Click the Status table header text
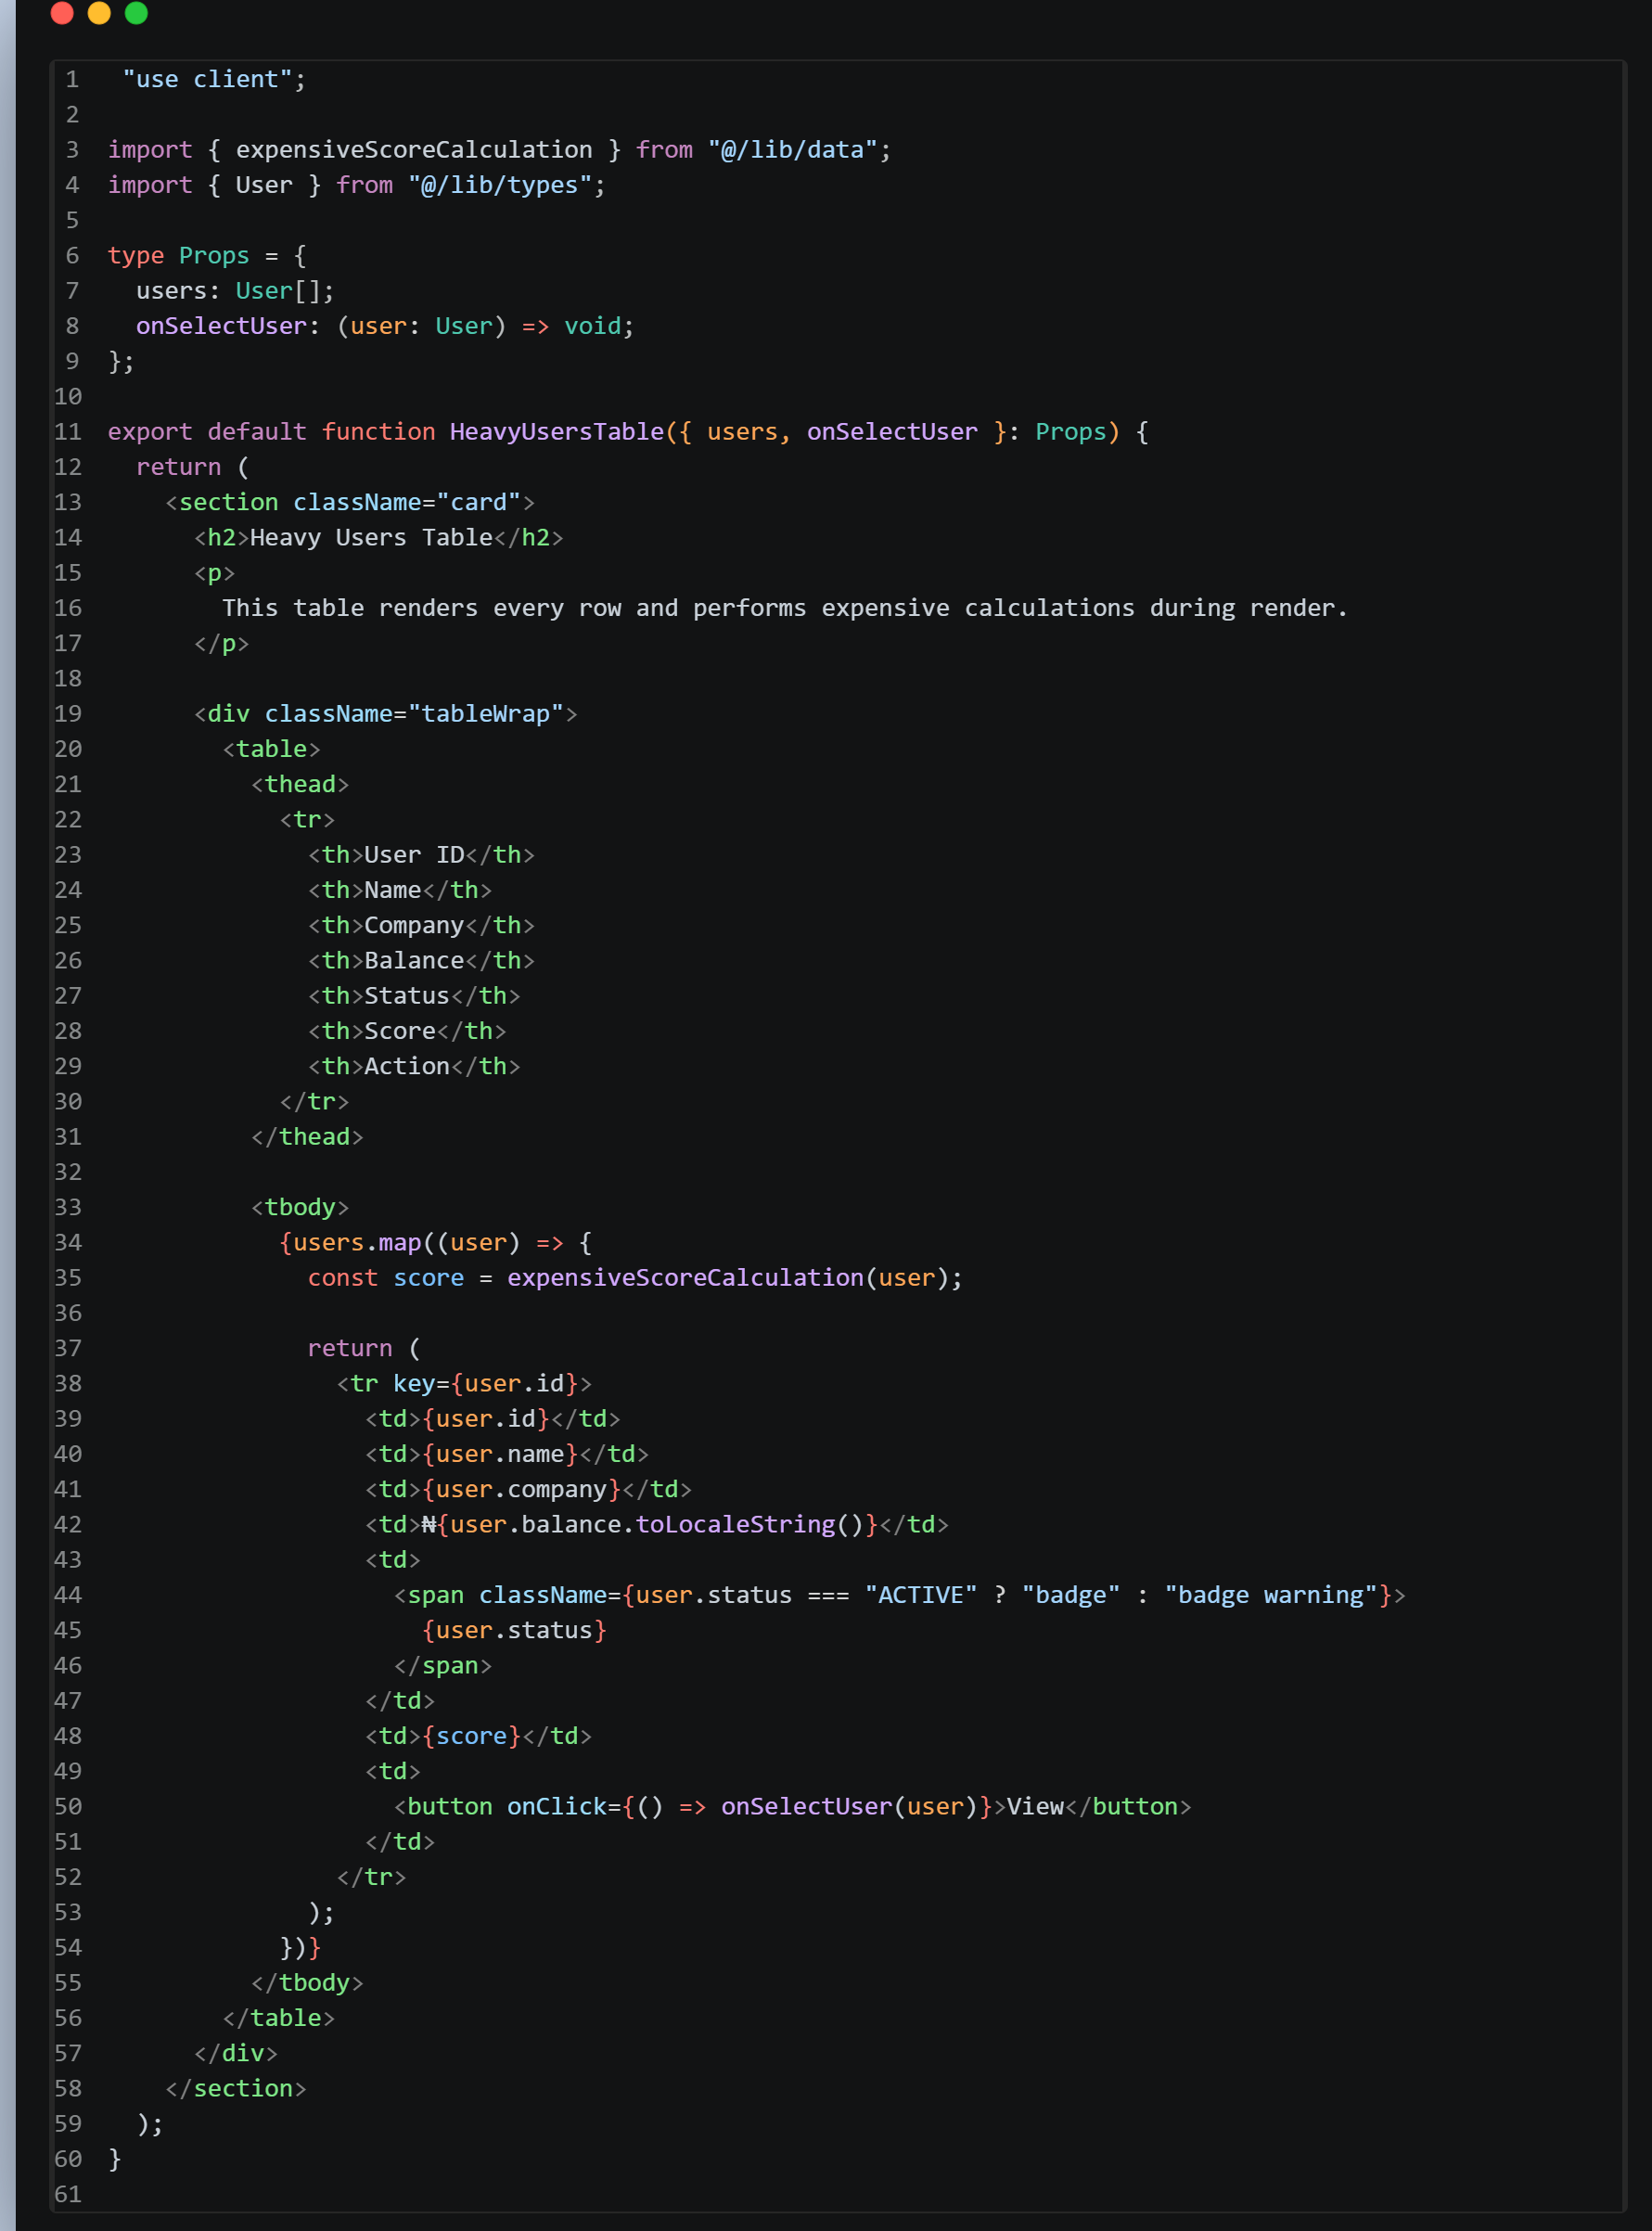 click(407, 996)
